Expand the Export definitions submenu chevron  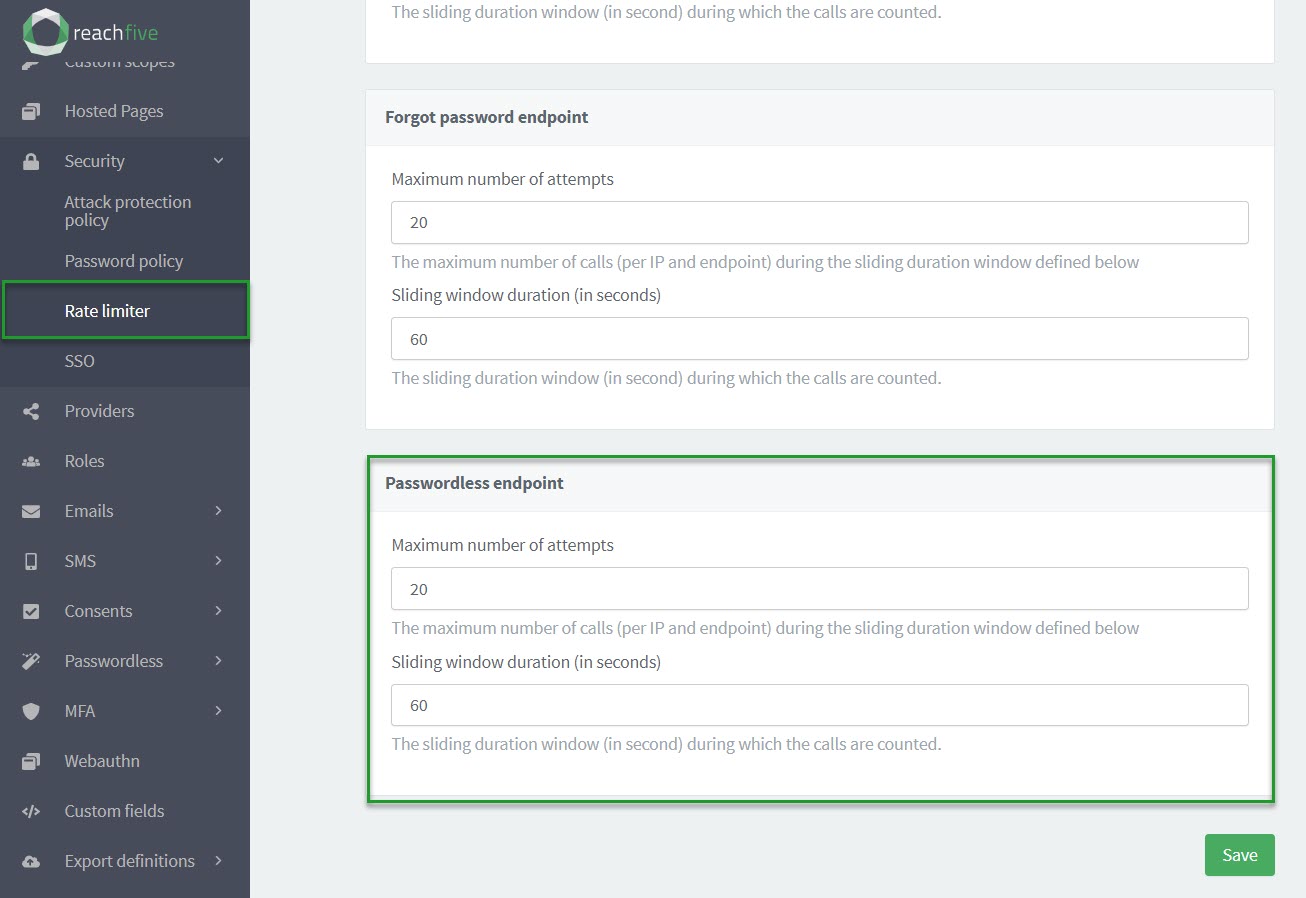click(218, 861)
